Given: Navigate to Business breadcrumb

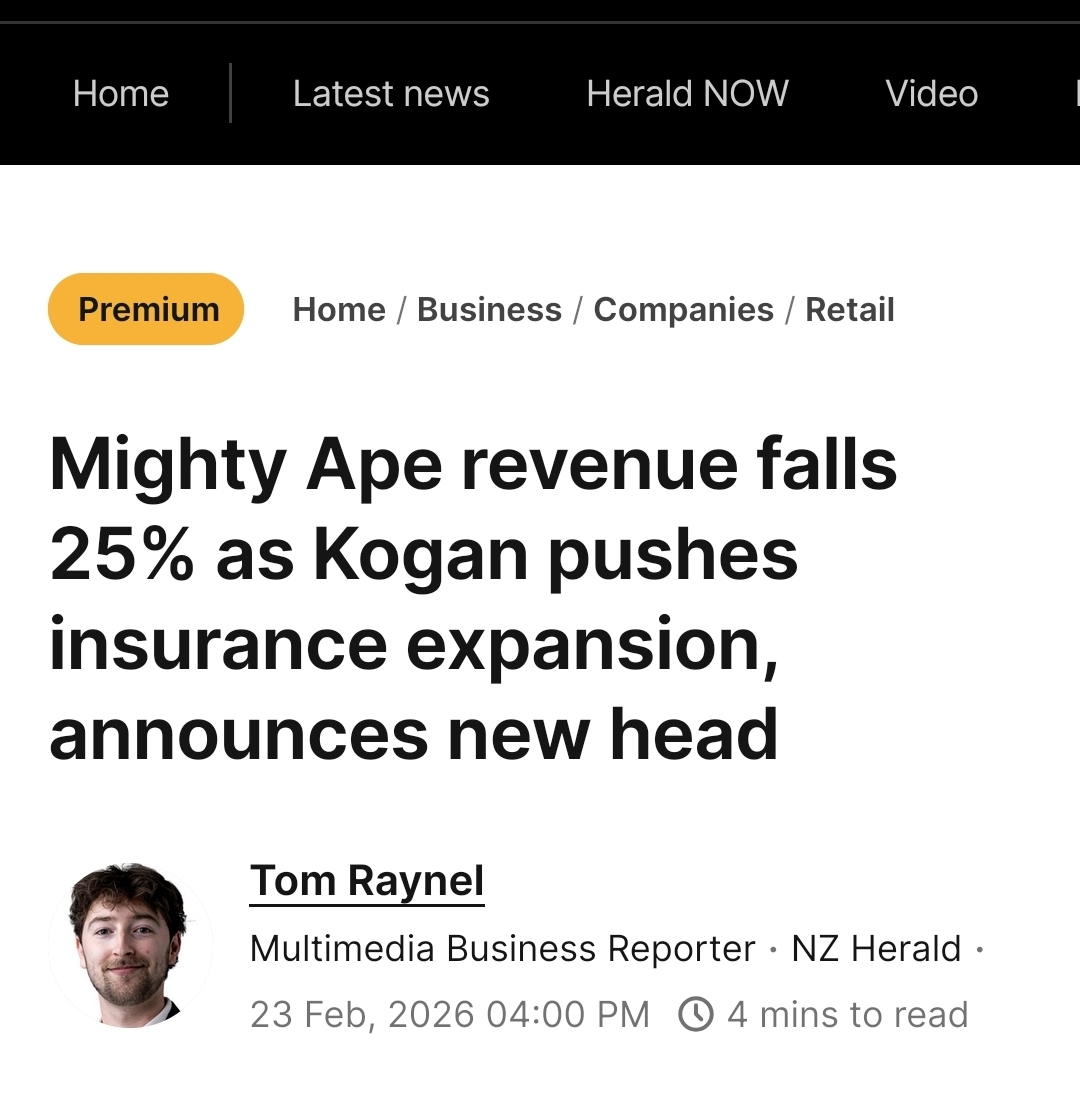Looking at the screenshot, I should click(x=489, y=310).
